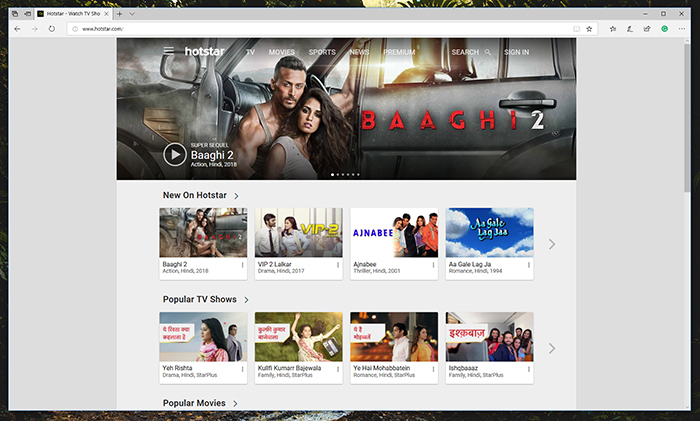The width and height of the screenshot is (700, 421).
Task: Expand the New On Hotstar chevron
Action: (236, 196)
